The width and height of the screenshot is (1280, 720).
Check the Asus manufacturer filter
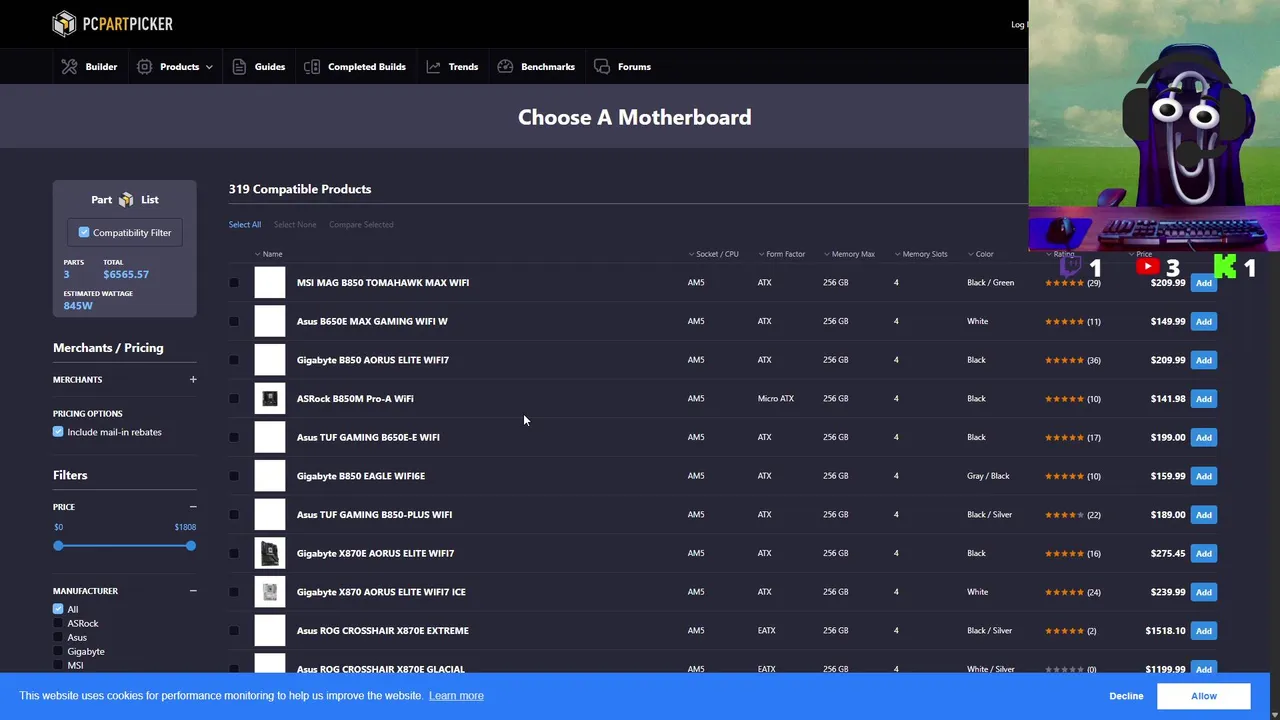[58, 637]
